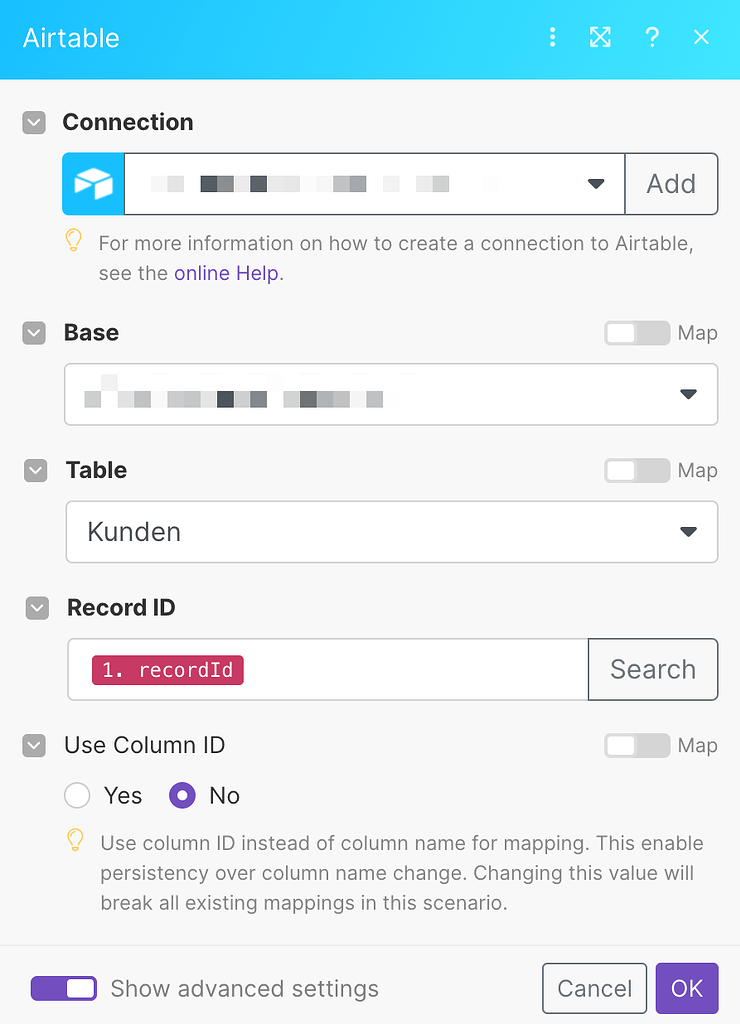Collapse the Record ID section
This screenshot has width=740, height=1024.
pyautogui.click(x=37, y=608)
